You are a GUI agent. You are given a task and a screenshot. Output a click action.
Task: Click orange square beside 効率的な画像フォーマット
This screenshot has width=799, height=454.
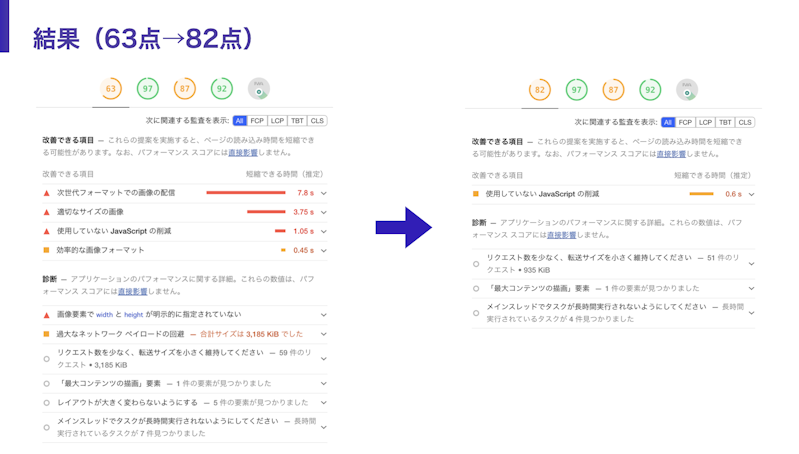point(46,250)
